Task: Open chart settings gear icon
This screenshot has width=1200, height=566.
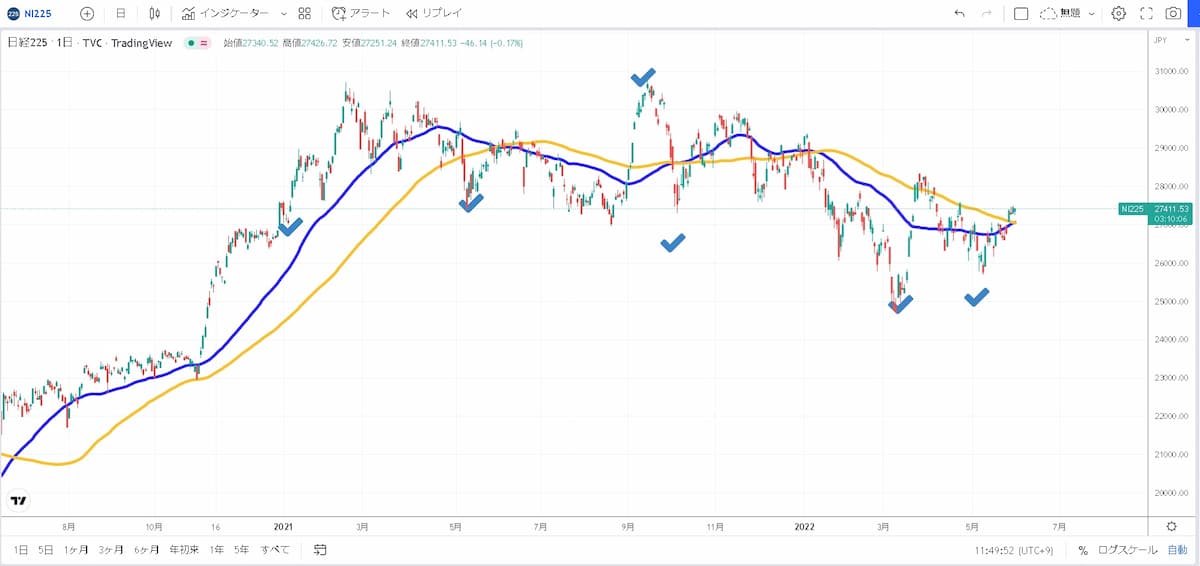Action: click(x=1118, y=14)
